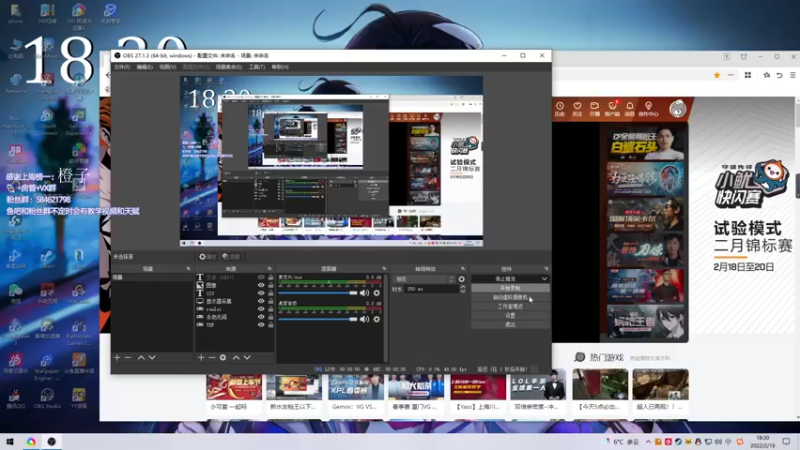
Task: Show hidden system tray icons chevron
Action: coord(648,442)
